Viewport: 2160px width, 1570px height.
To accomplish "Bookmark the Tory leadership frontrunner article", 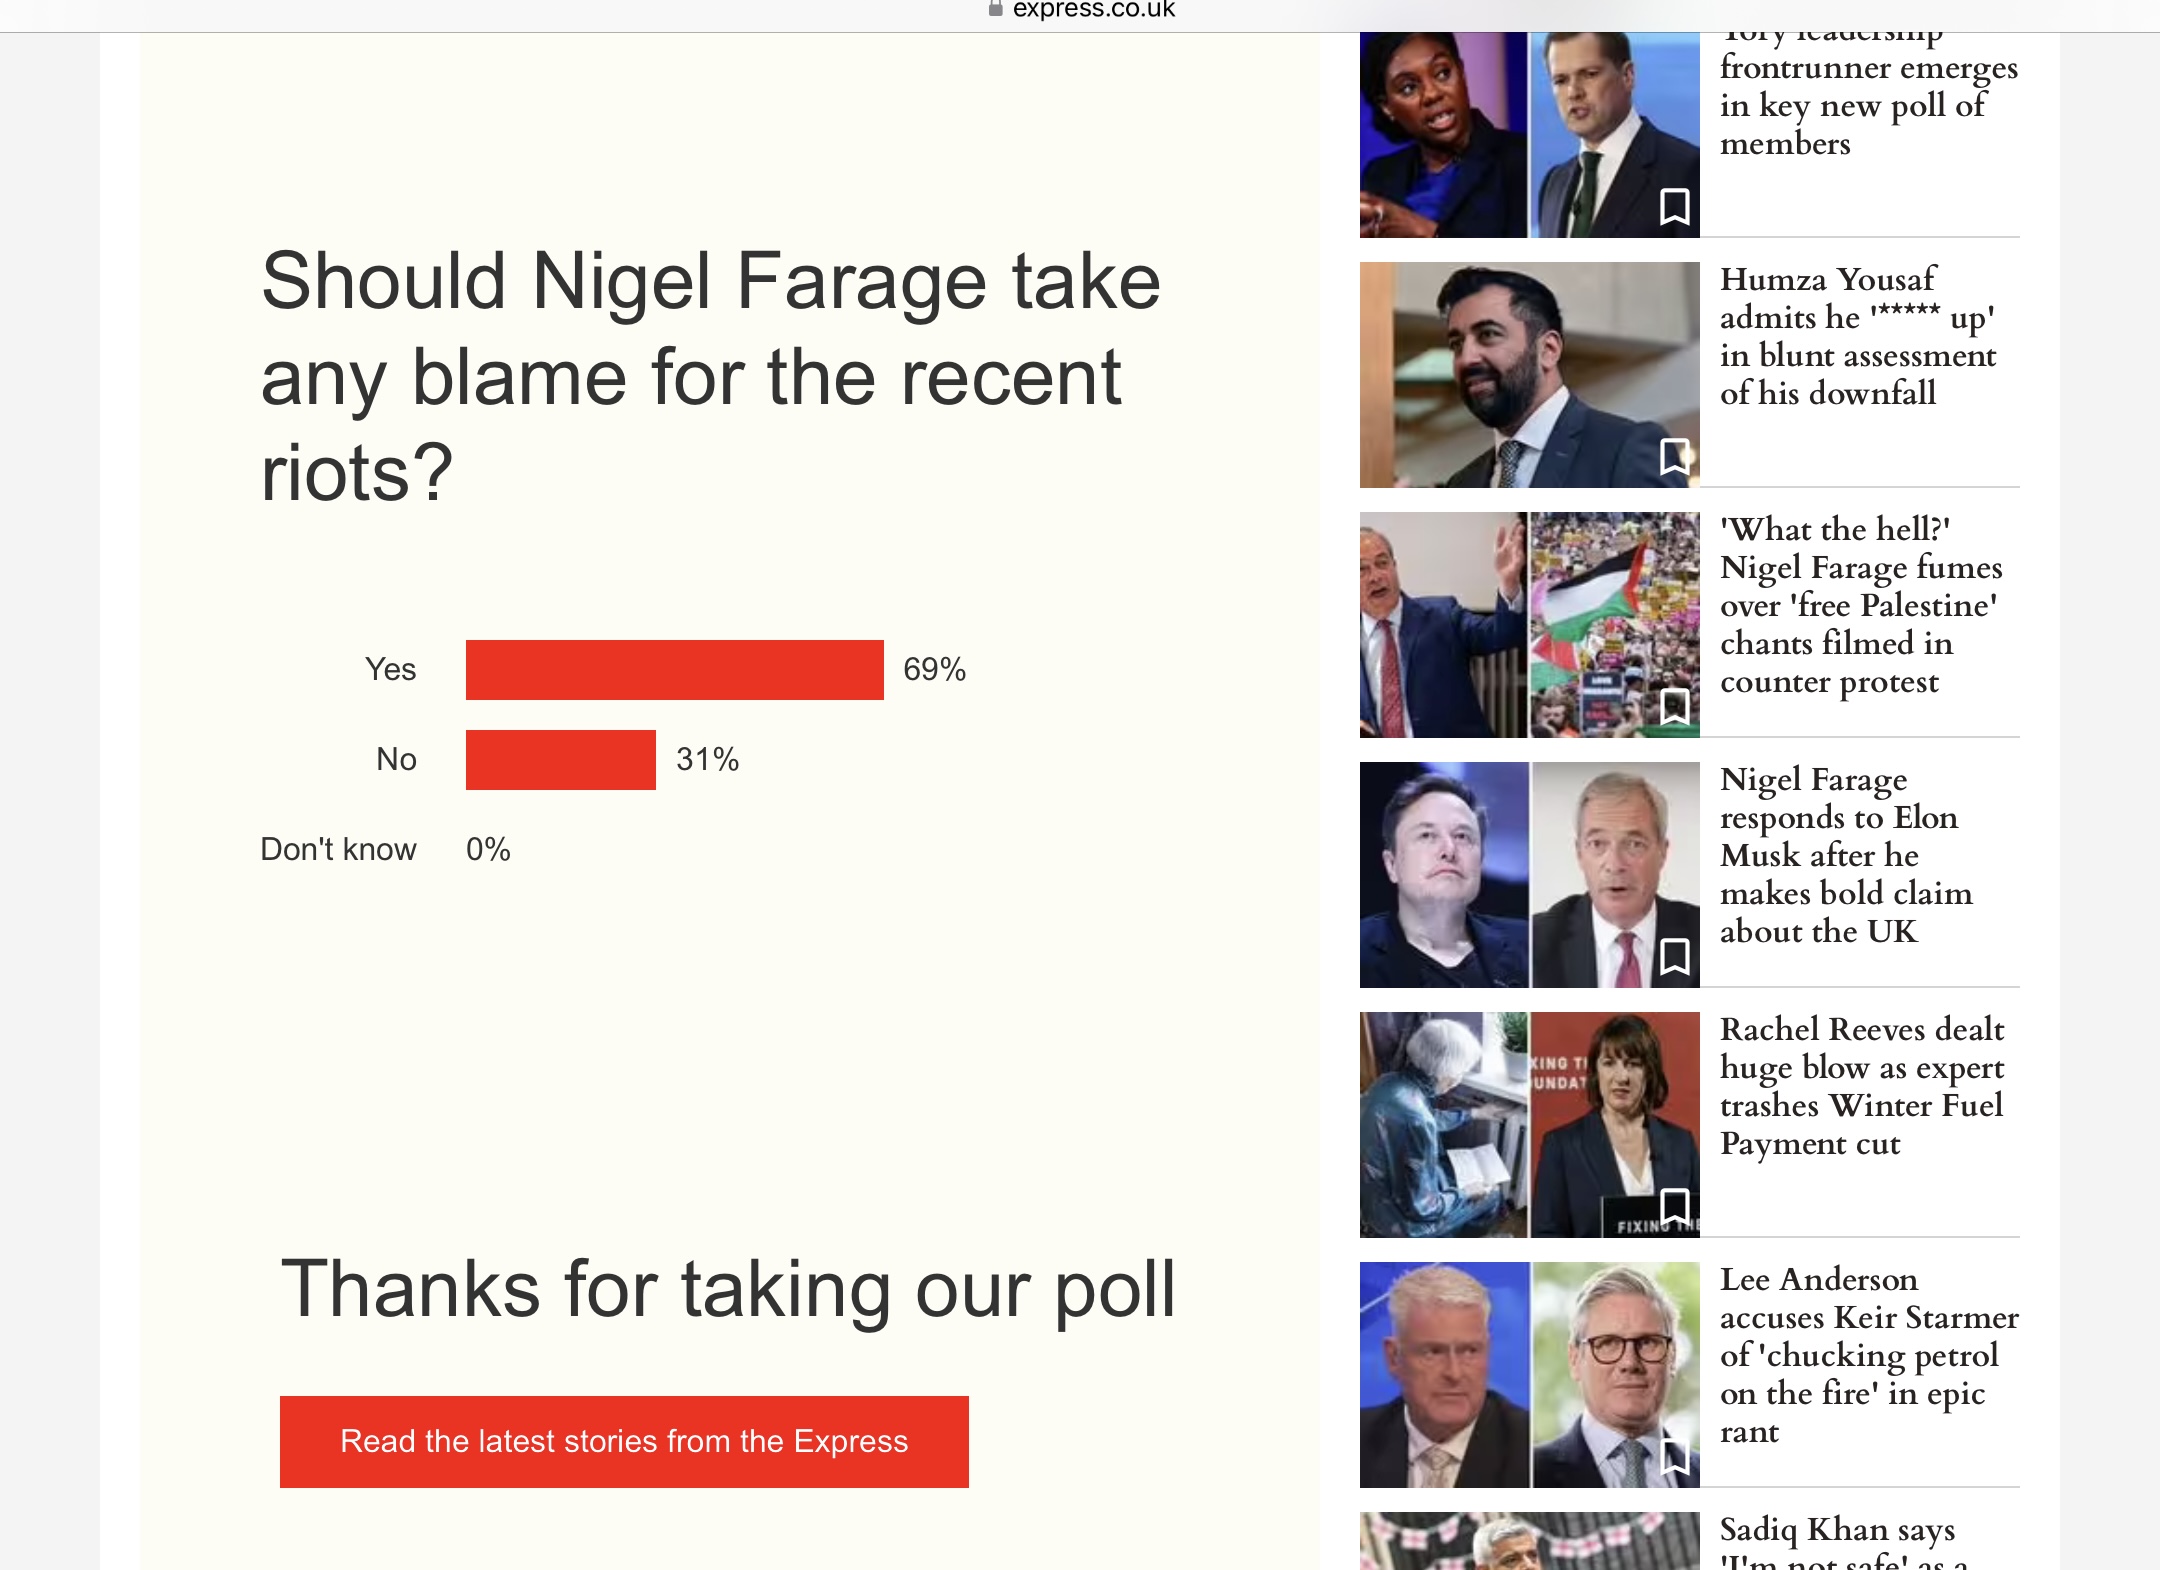I will 1675,207.
